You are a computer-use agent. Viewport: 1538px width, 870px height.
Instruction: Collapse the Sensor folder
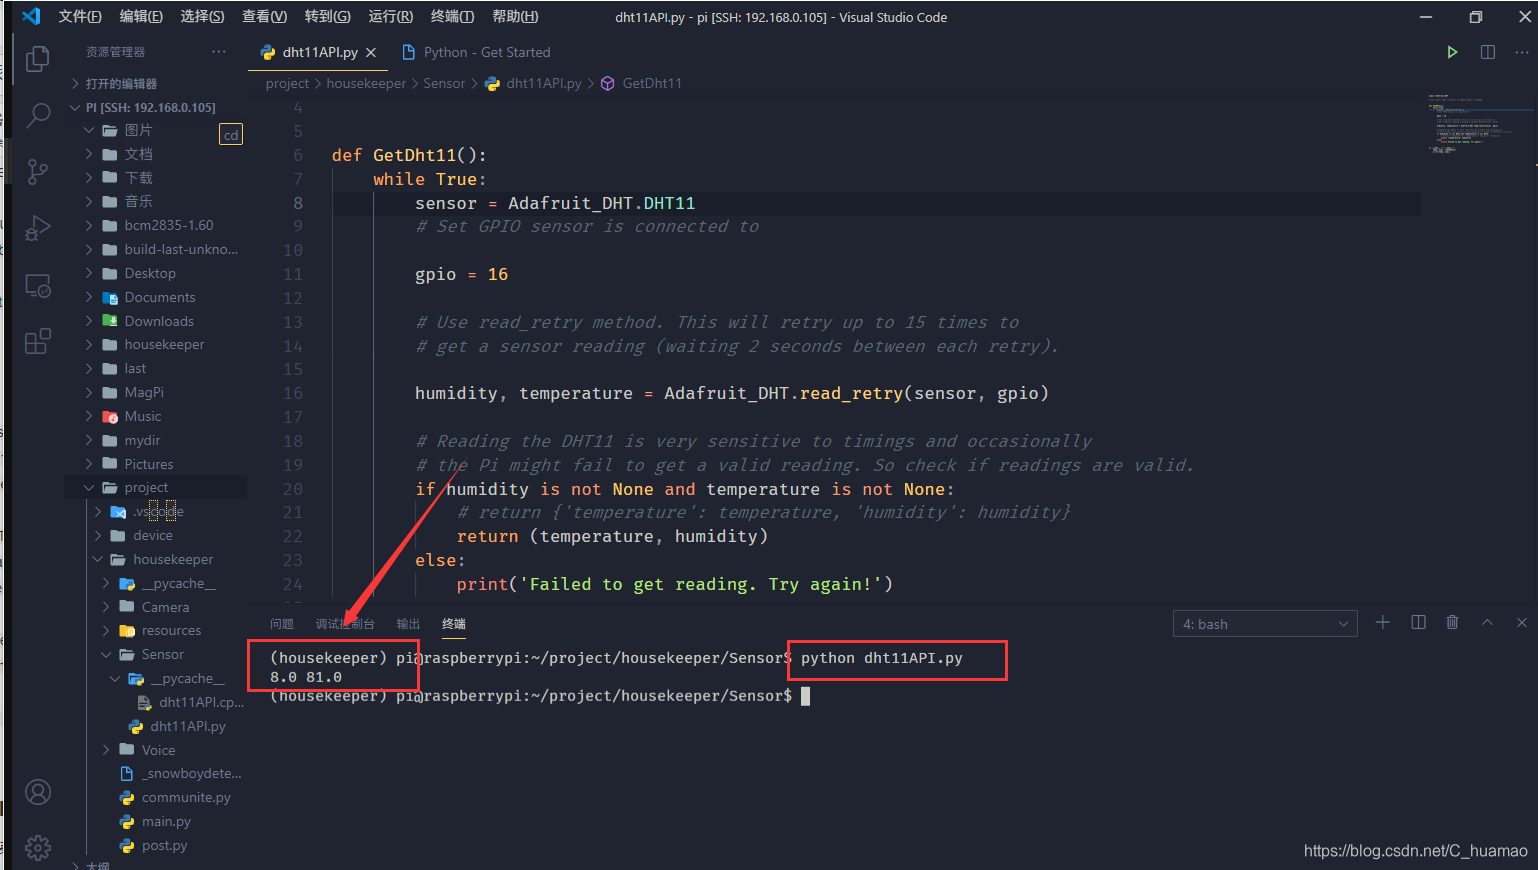point(163,654)
